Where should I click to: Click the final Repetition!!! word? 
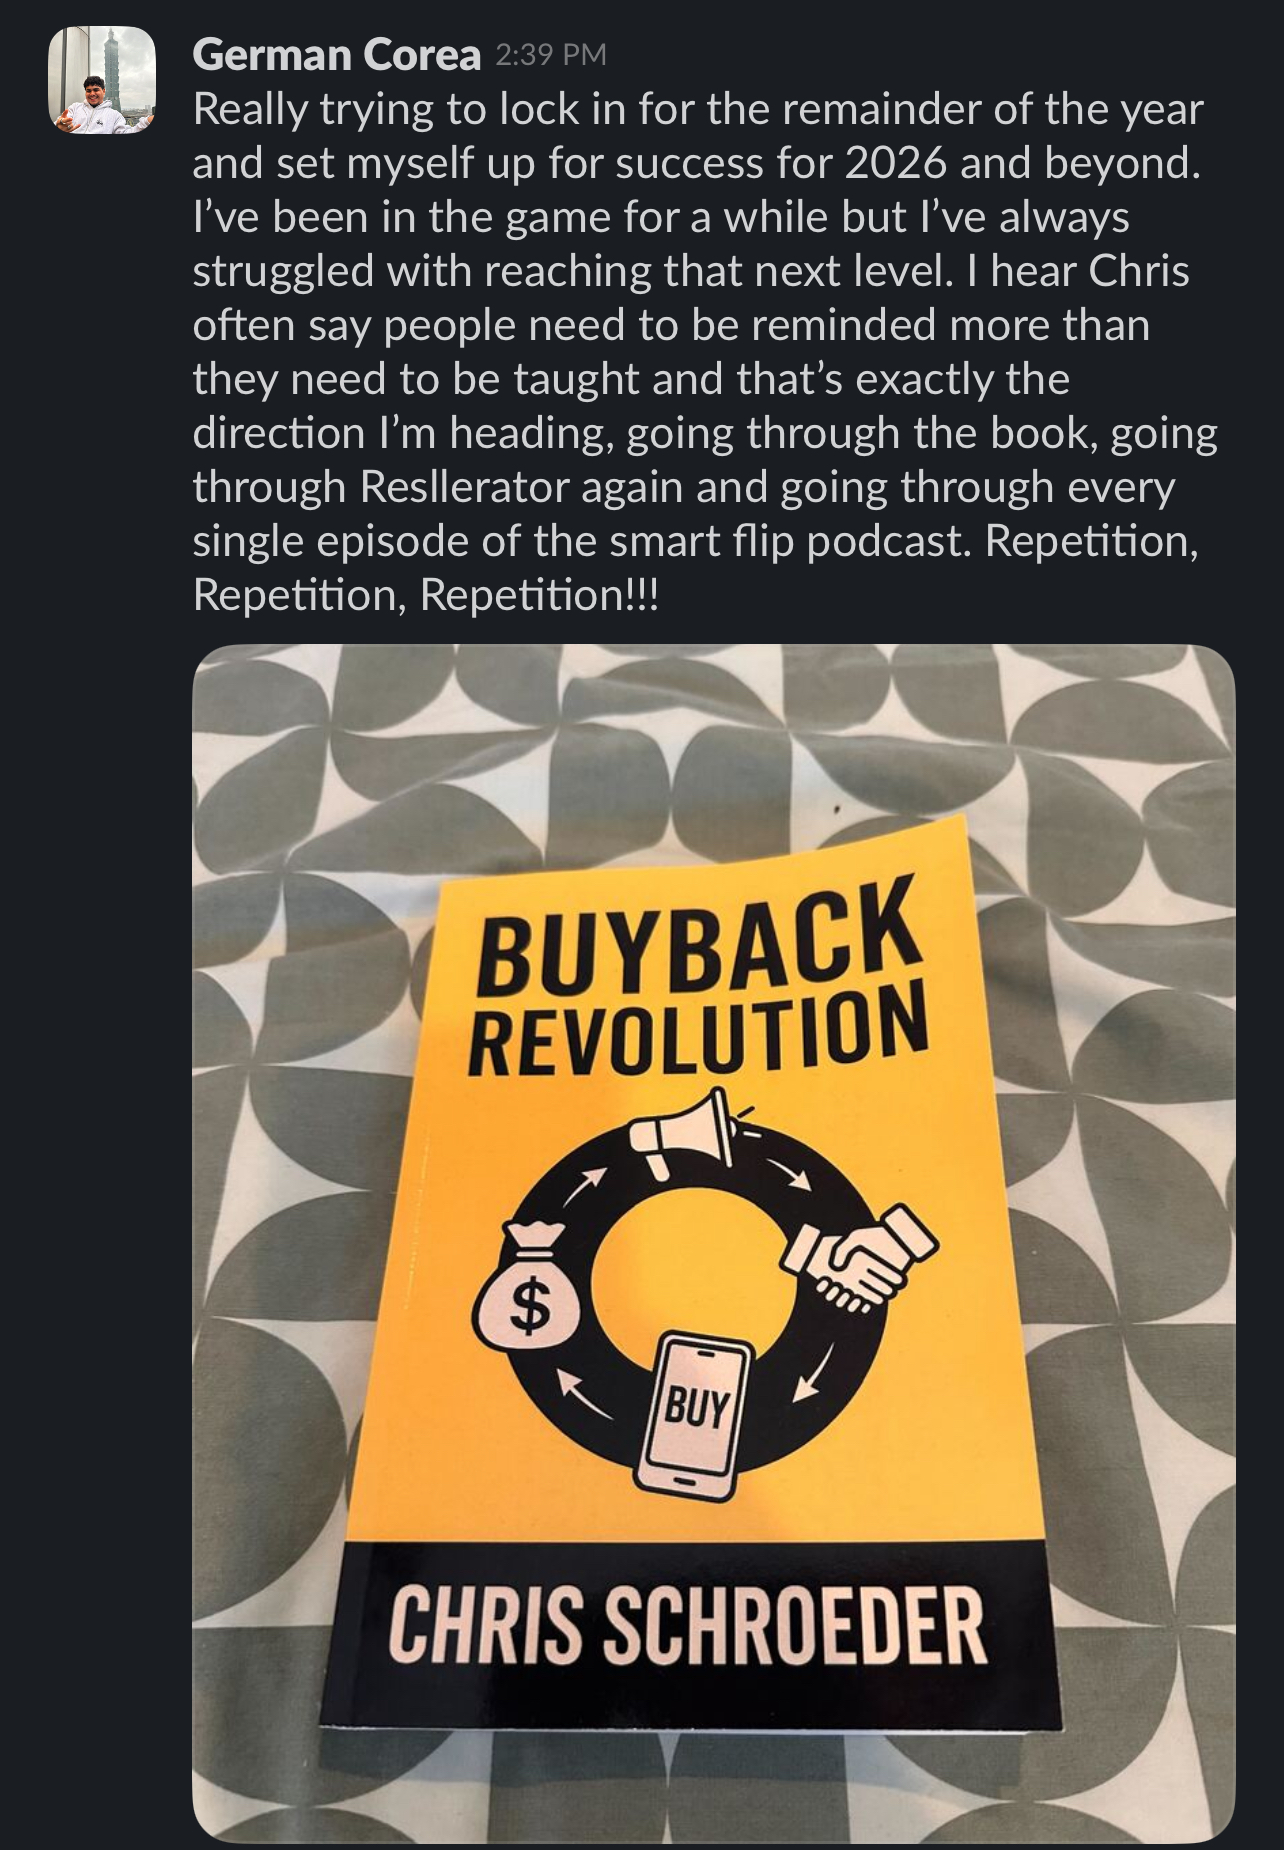point(539,595)
